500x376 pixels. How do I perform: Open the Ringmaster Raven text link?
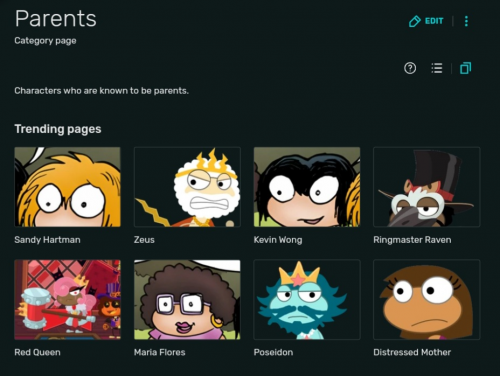pyautogui.click(x=412, y=240)
